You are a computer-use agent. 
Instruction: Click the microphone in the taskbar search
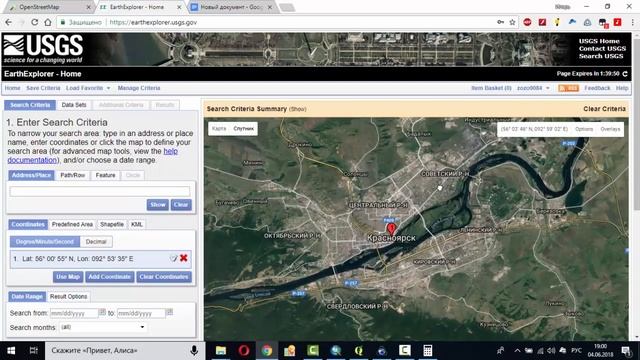click(194, 351)
